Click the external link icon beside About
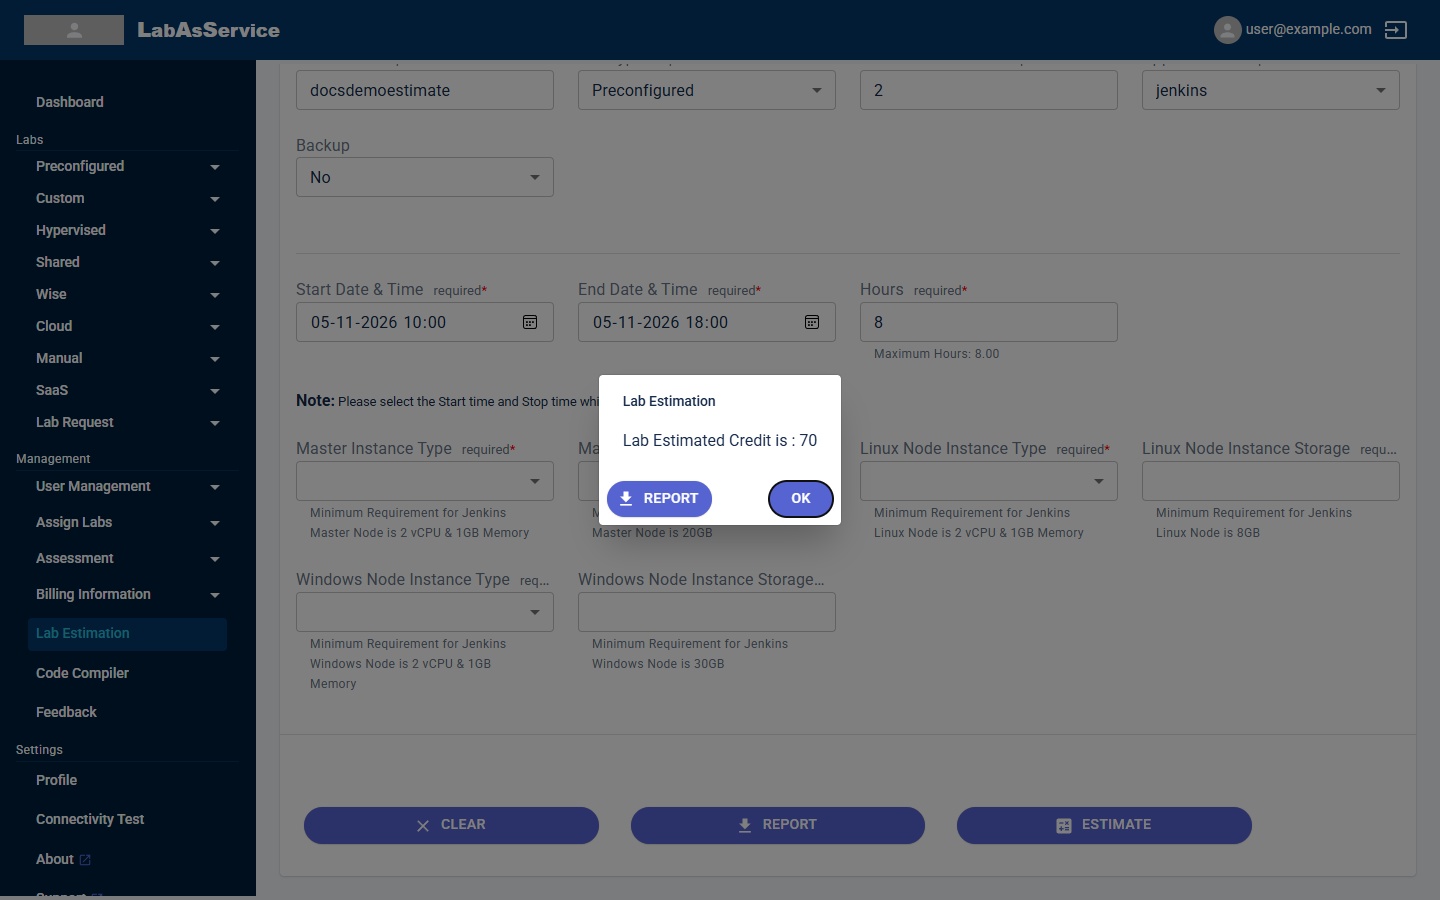Screen dimensions: 1440x900 click(x=85, y=860)
